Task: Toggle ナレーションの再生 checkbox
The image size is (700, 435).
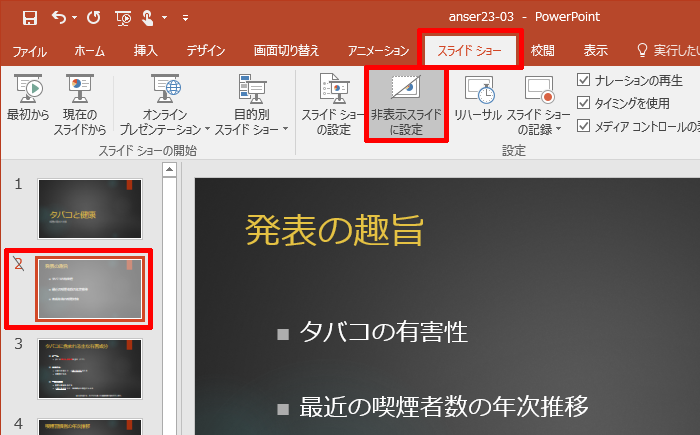Action: pos(583,80)
